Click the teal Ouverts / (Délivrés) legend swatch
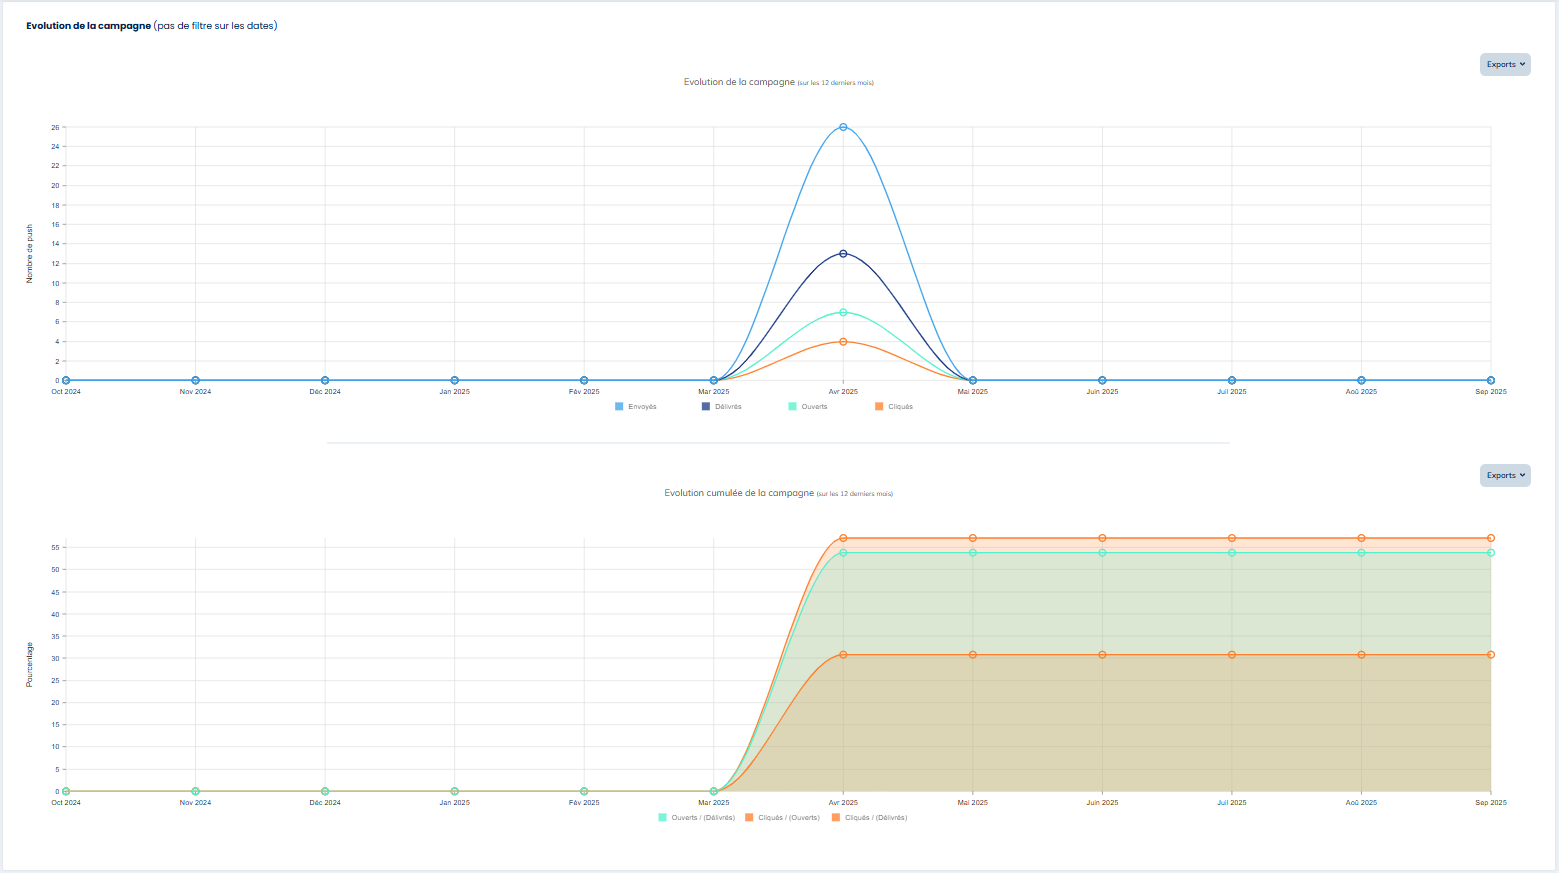 tap(662, 818)
